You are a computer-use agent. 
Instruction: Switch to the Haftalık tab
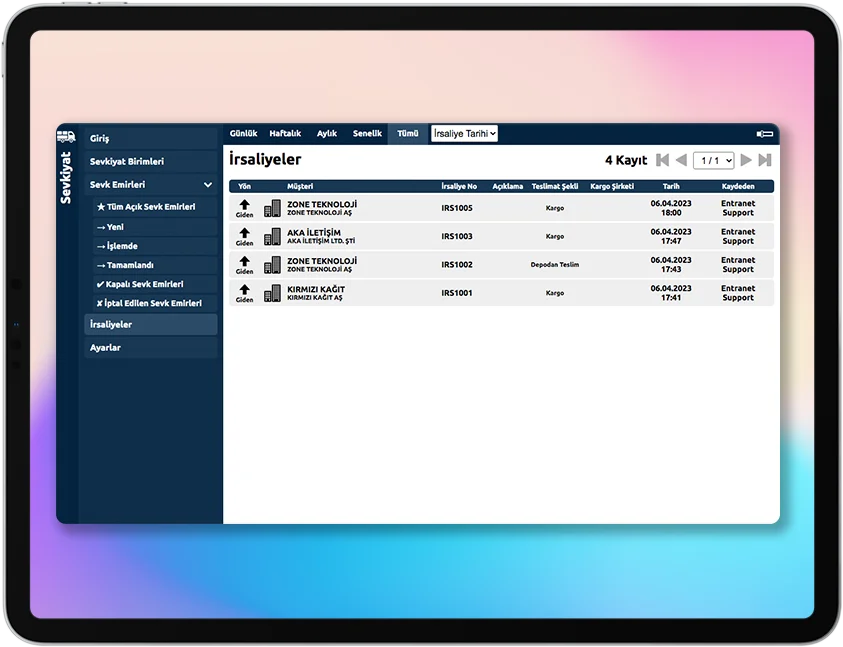[x=285, y=133]
